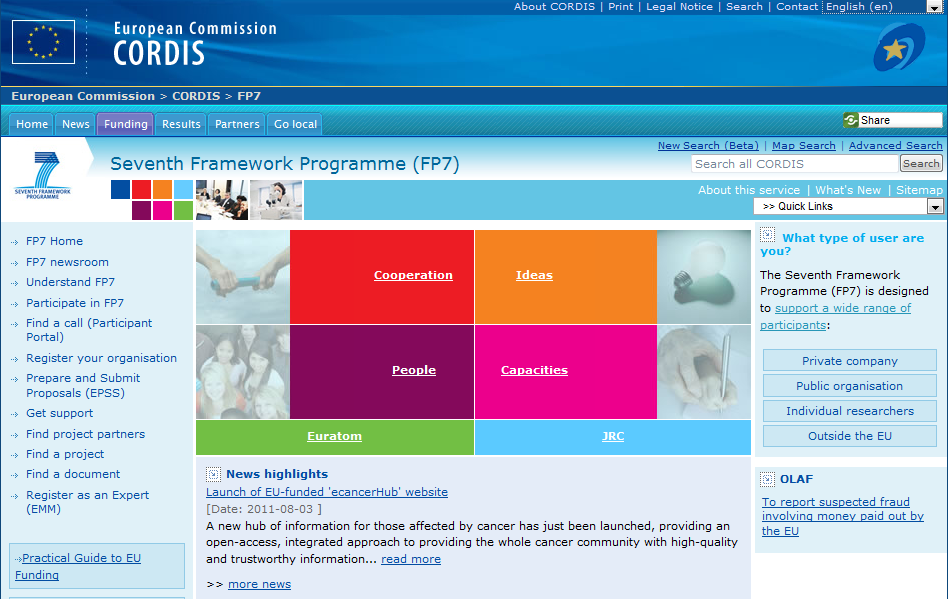Image resolution: width=948 pixels, height=599 pixels.
Task: Click the European Union flag logo
Action: point(43,42)
